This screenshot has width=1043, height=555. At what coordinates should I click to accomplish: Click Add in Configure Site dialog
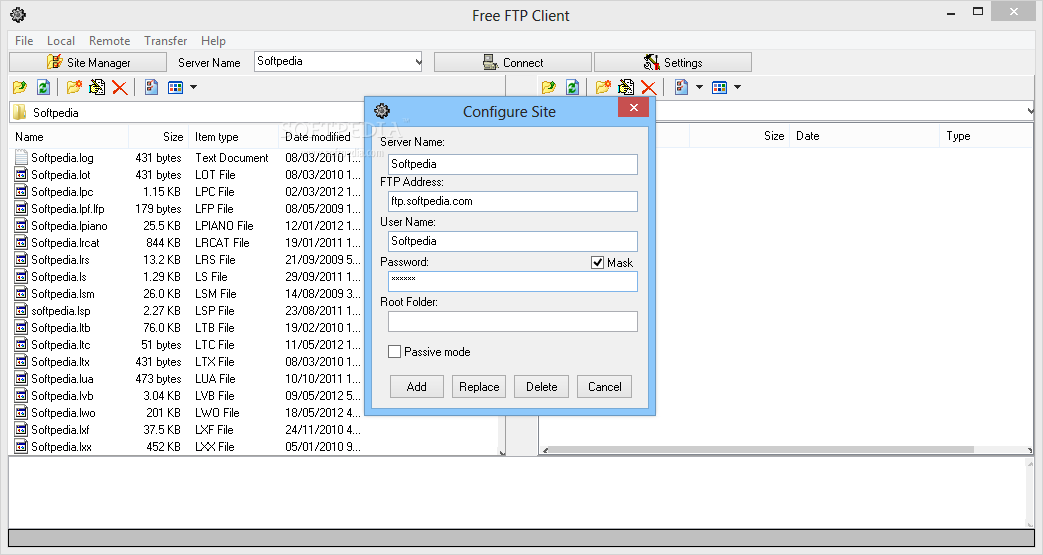point(416,387)
